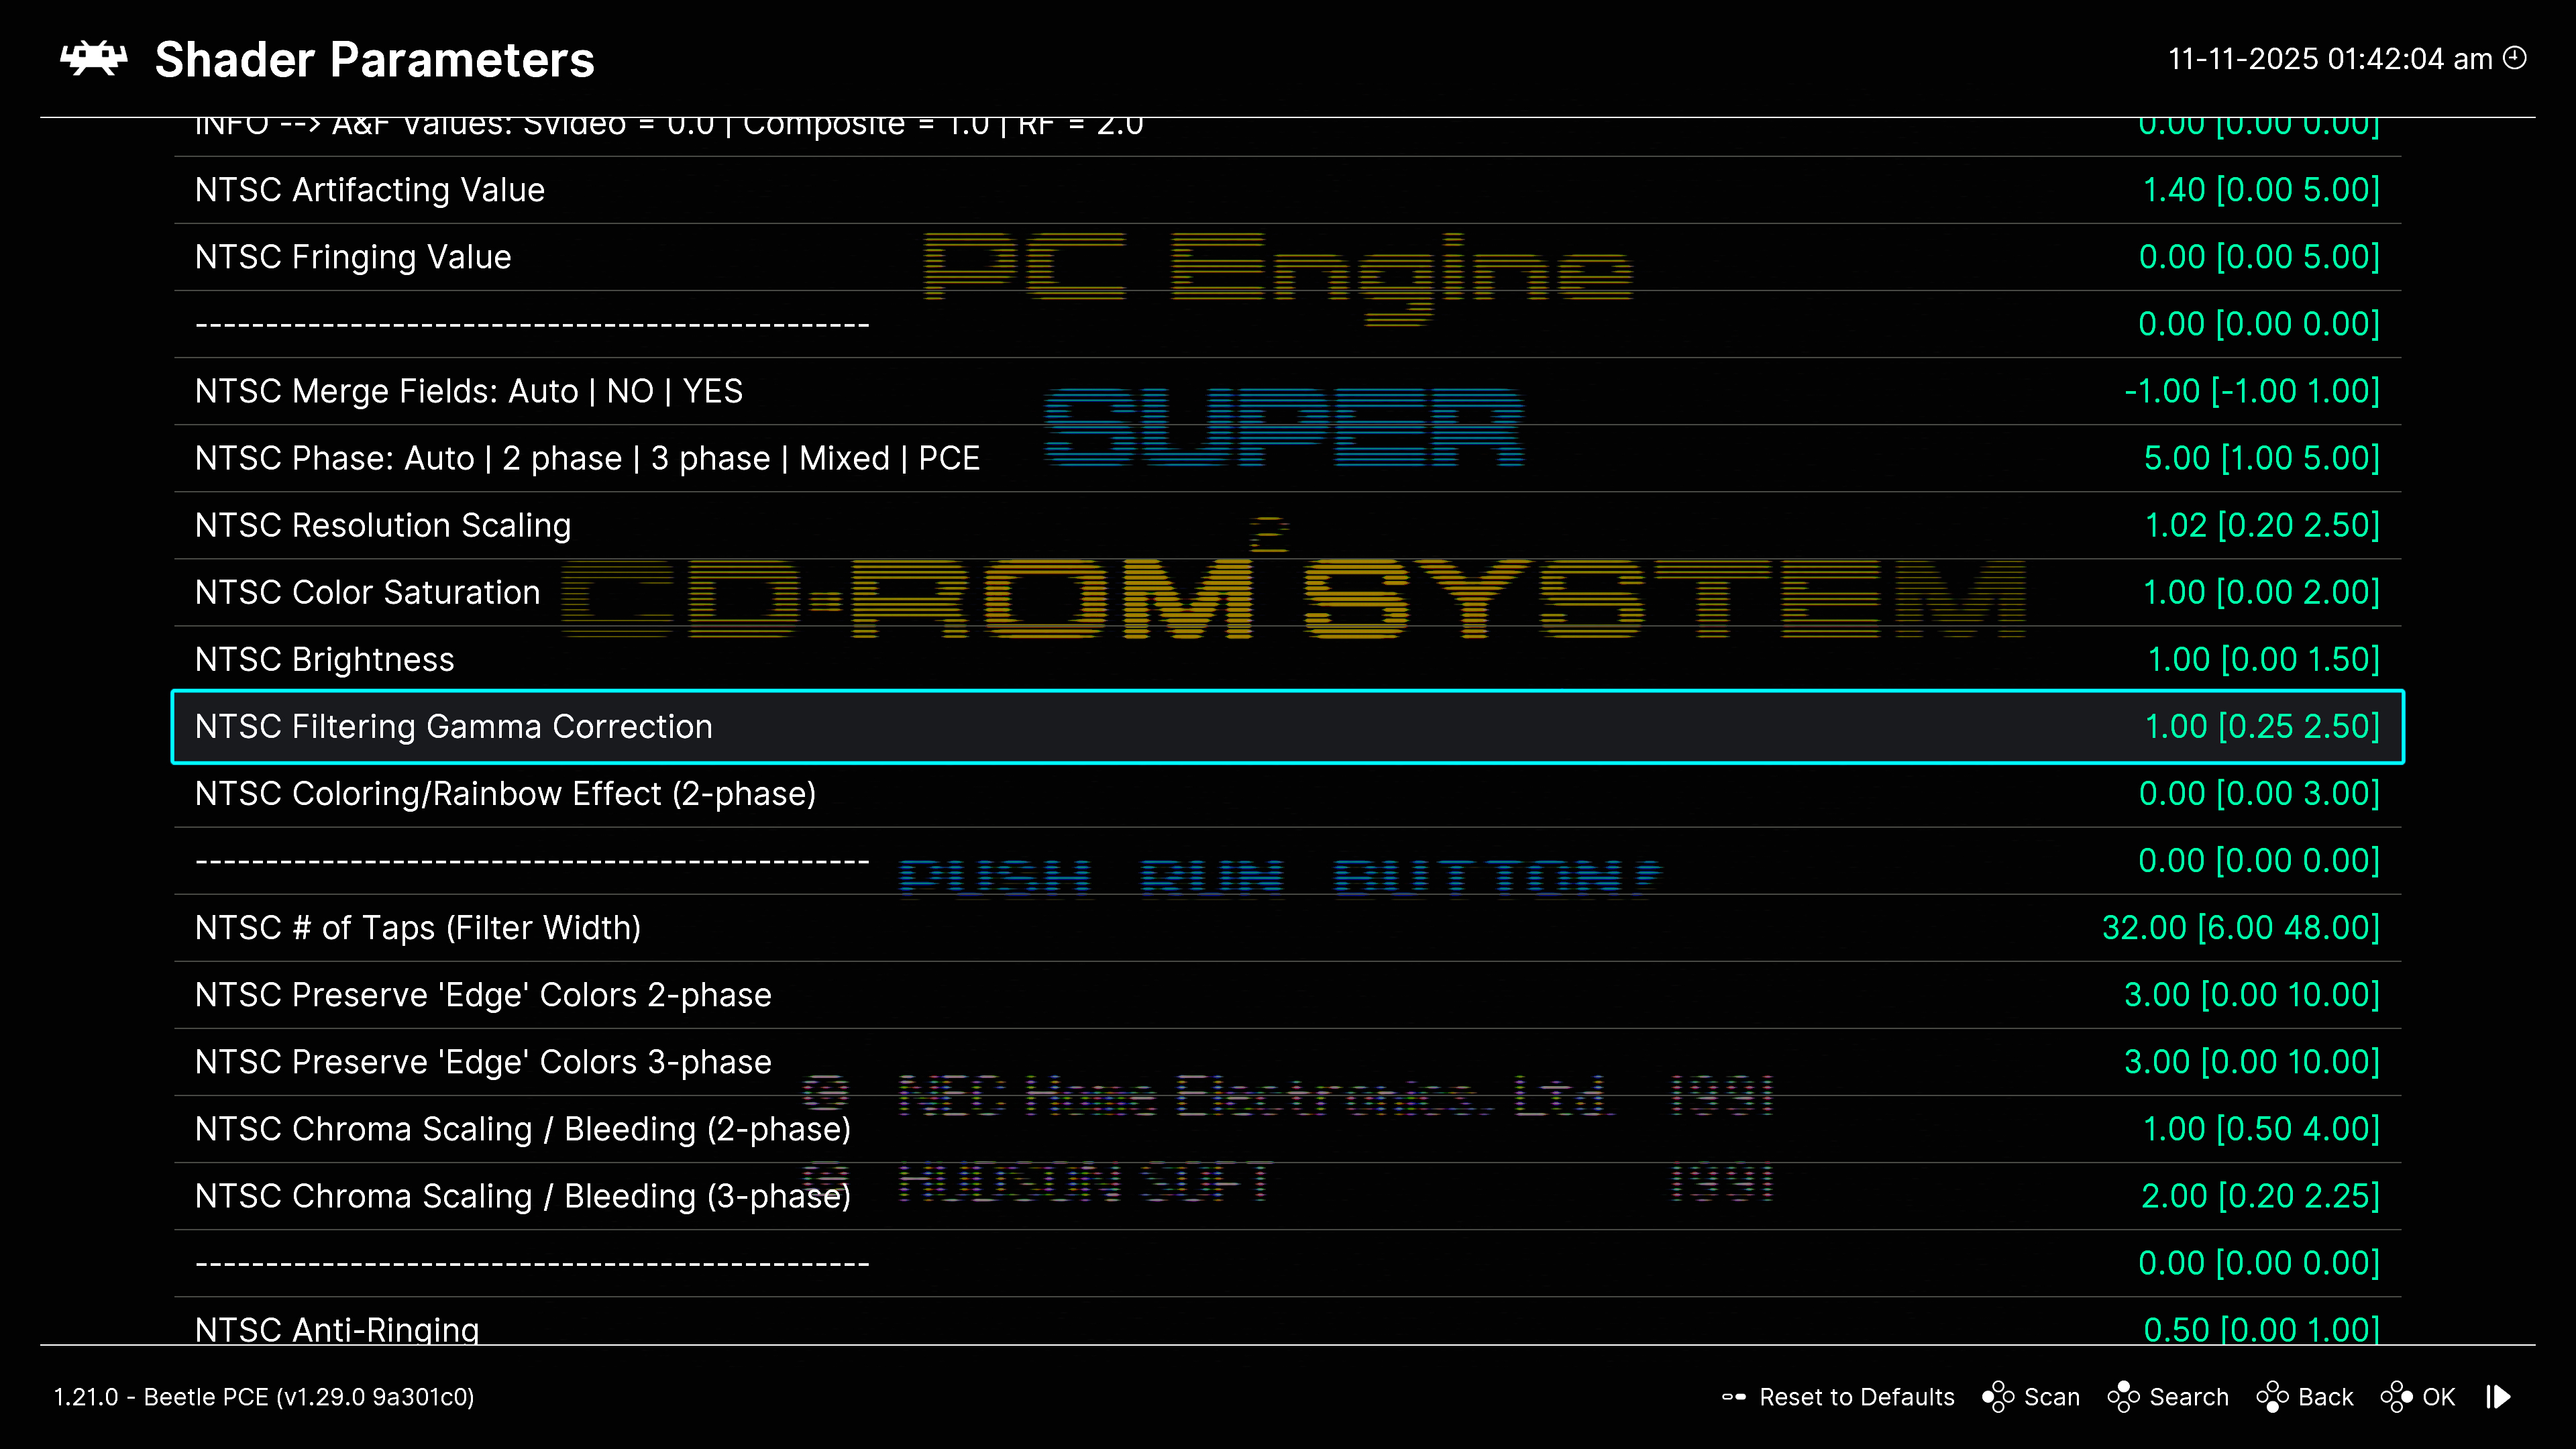Select NTSC Artifacting Value parameter
The image size is (2576, 1449).
370,190
